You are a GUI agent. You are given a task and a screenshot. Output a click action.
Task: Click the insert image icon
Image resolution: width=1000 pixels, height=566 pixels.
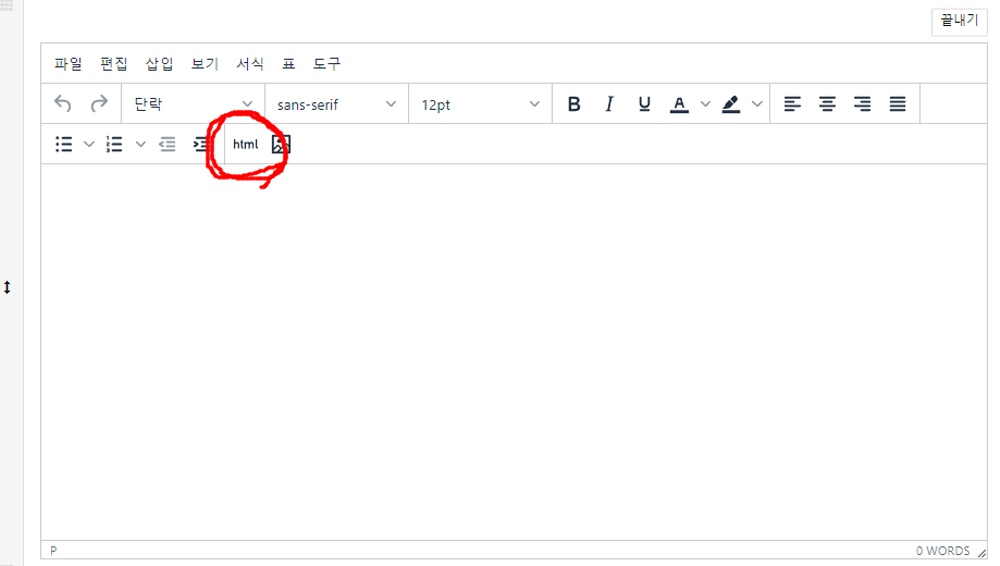click(x=281, y=144)
